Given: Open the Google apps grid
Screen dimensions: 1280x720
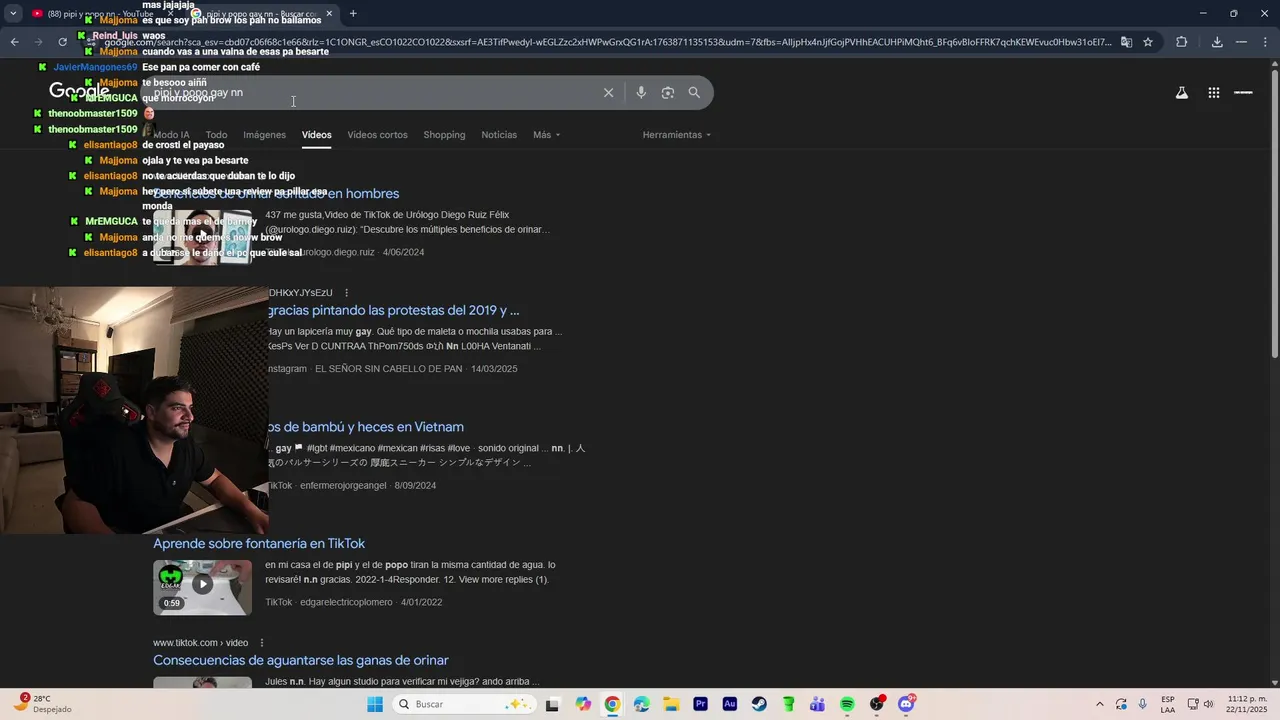Looking at the screenshot, I should pos(1213,93).
